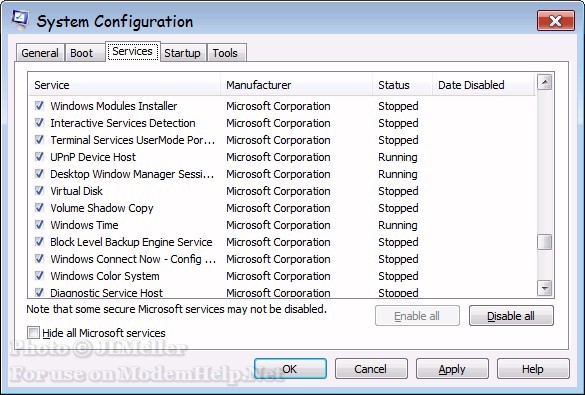Click the Disable all button
585x395 pixels.
coord(511,316)
